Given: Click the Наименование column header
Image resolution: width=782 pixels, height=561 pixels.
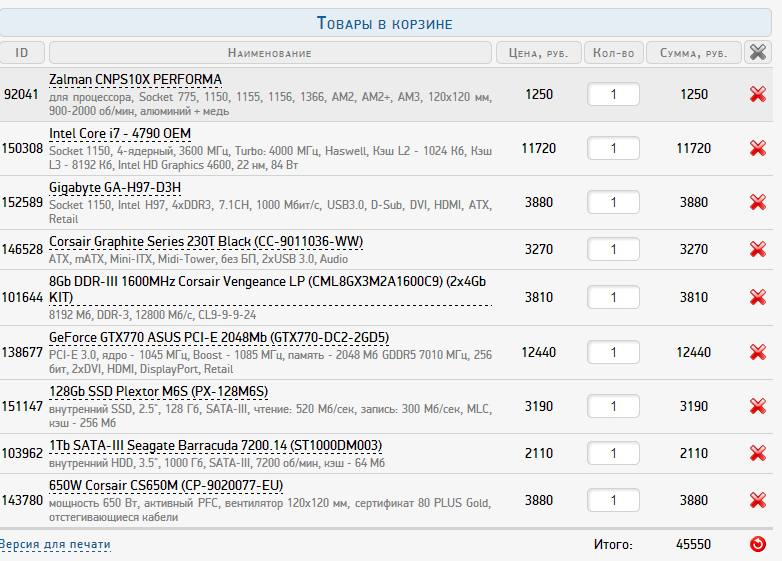Looking at the screenshot, I should click(270, 52).
